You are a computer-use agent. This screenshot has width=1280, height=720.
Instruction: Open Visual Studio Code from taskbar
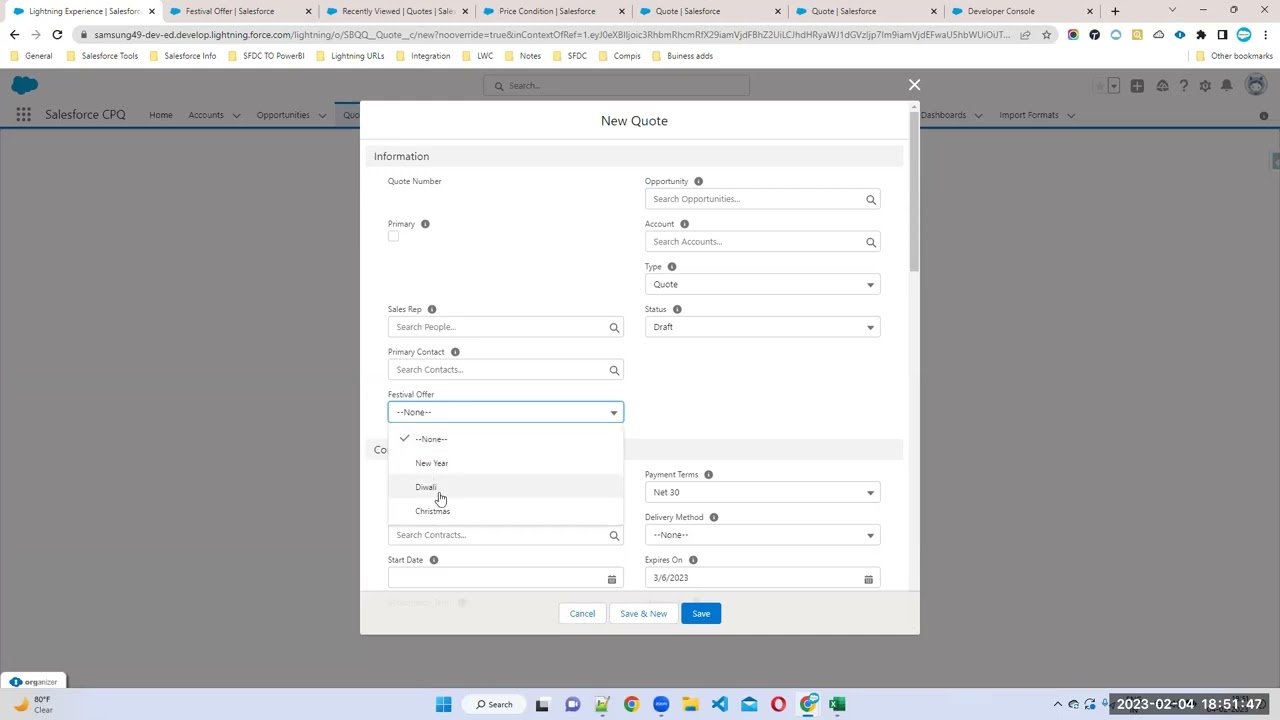click(x=720, y=705)
